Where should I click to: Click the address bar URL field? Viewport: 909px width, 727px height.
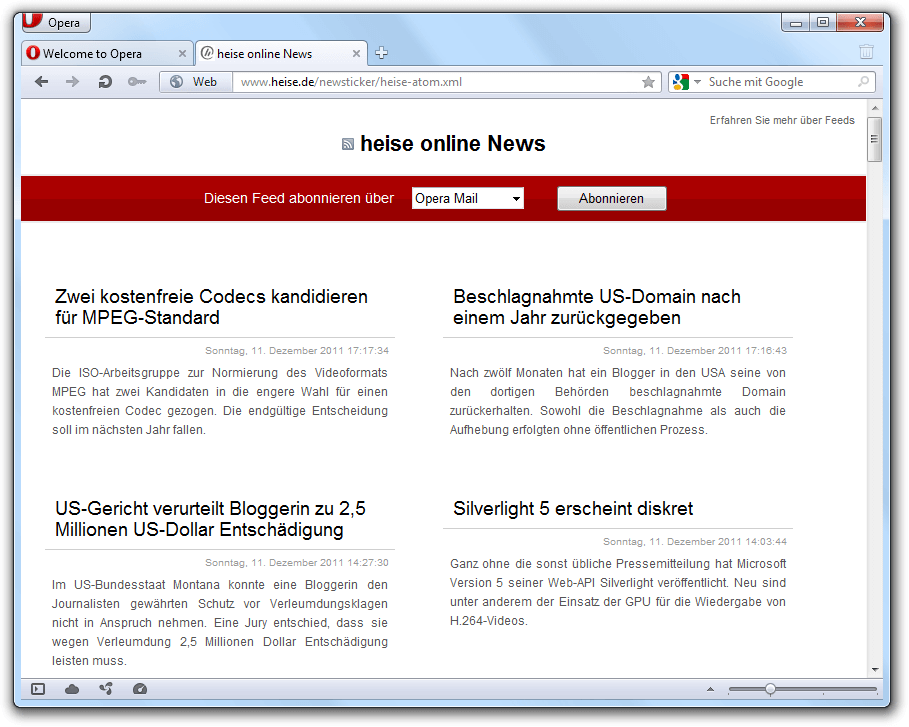click(437, 82)
